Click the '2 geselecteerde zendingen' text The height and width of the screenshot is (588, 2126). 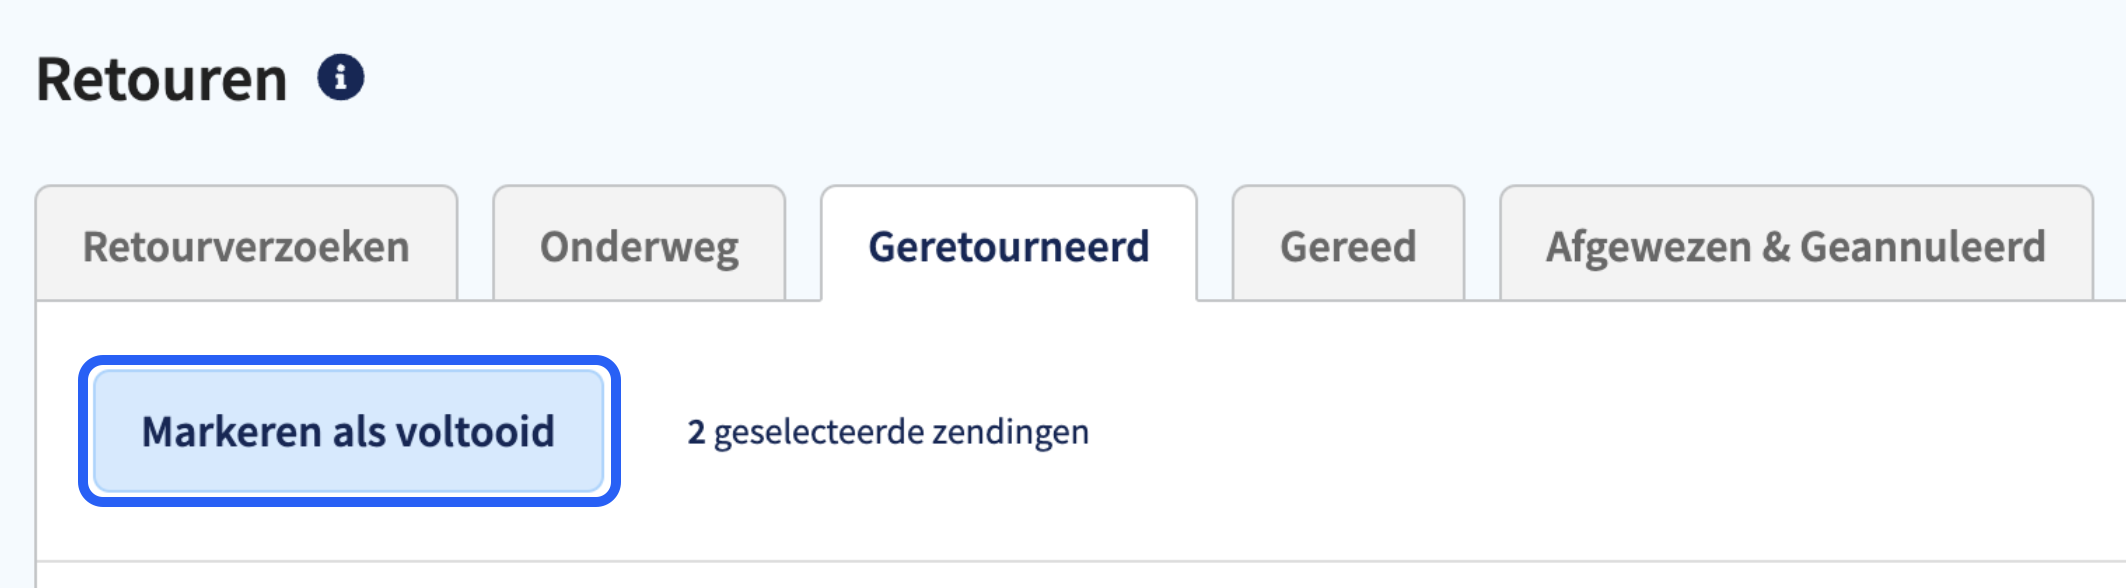click(x=888, y=432)
